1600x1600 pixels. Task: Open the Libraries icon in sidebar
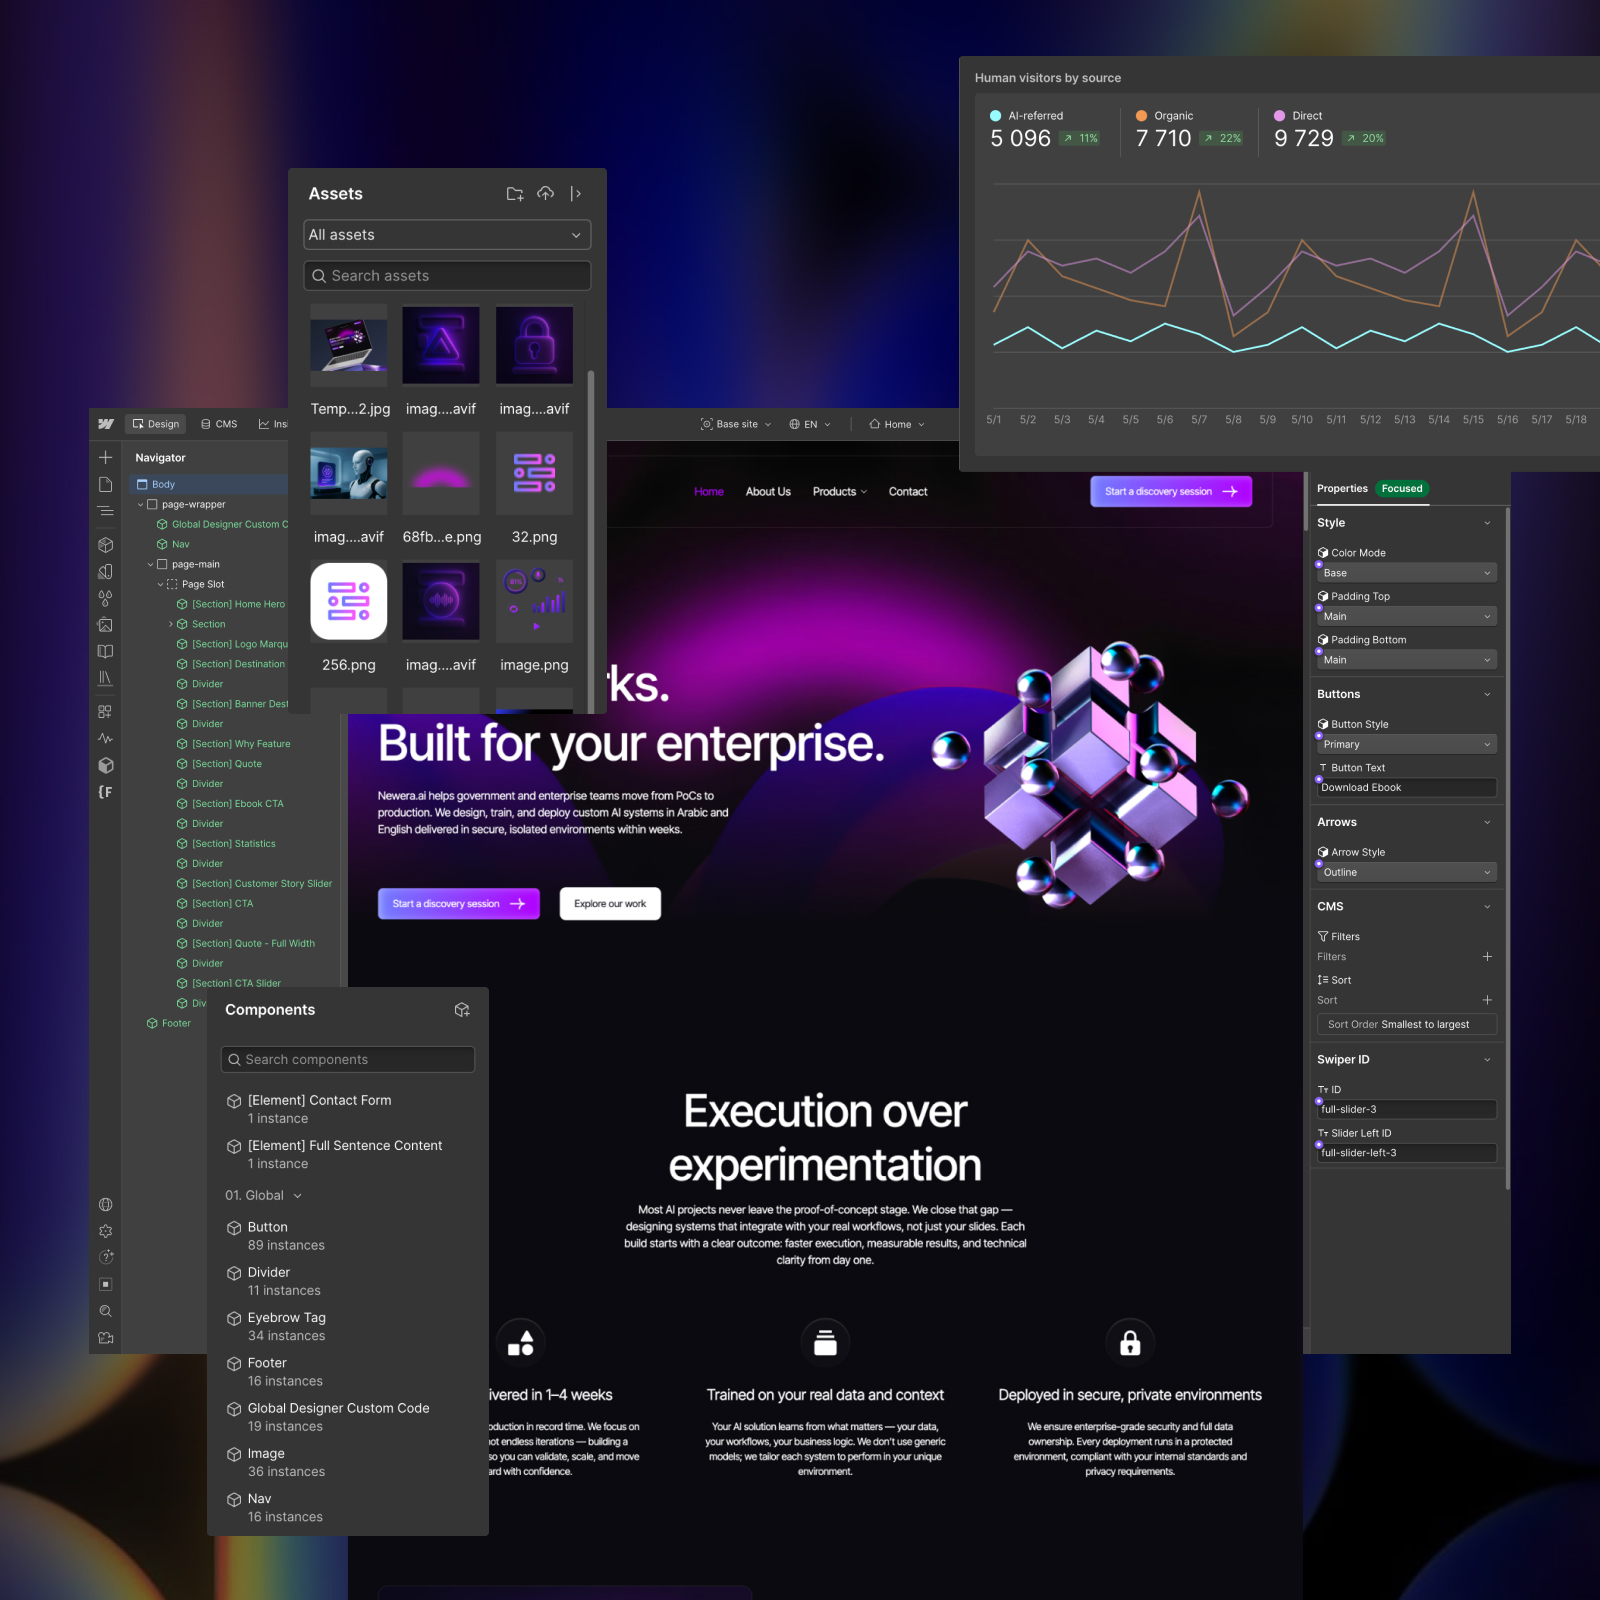(105, 678)
